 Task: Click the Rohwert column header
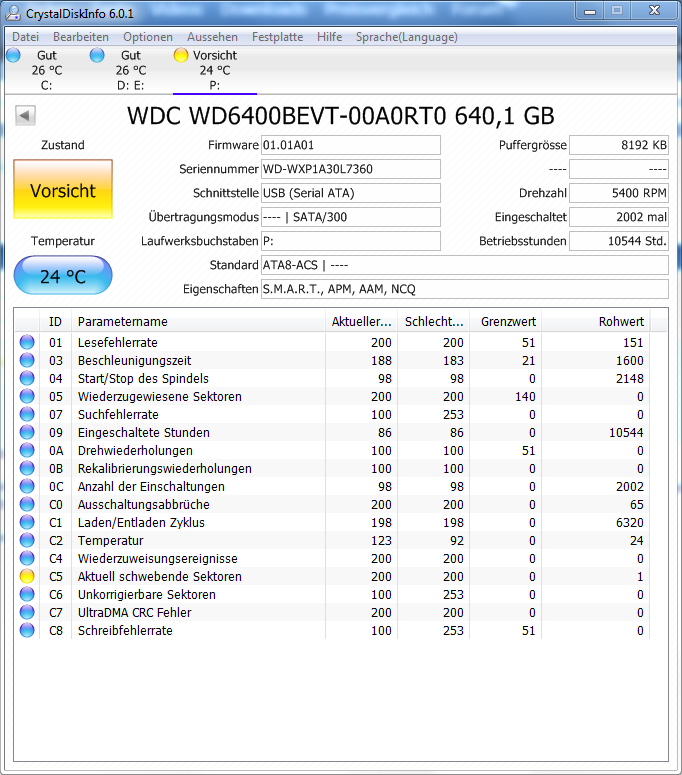(596, 322)
